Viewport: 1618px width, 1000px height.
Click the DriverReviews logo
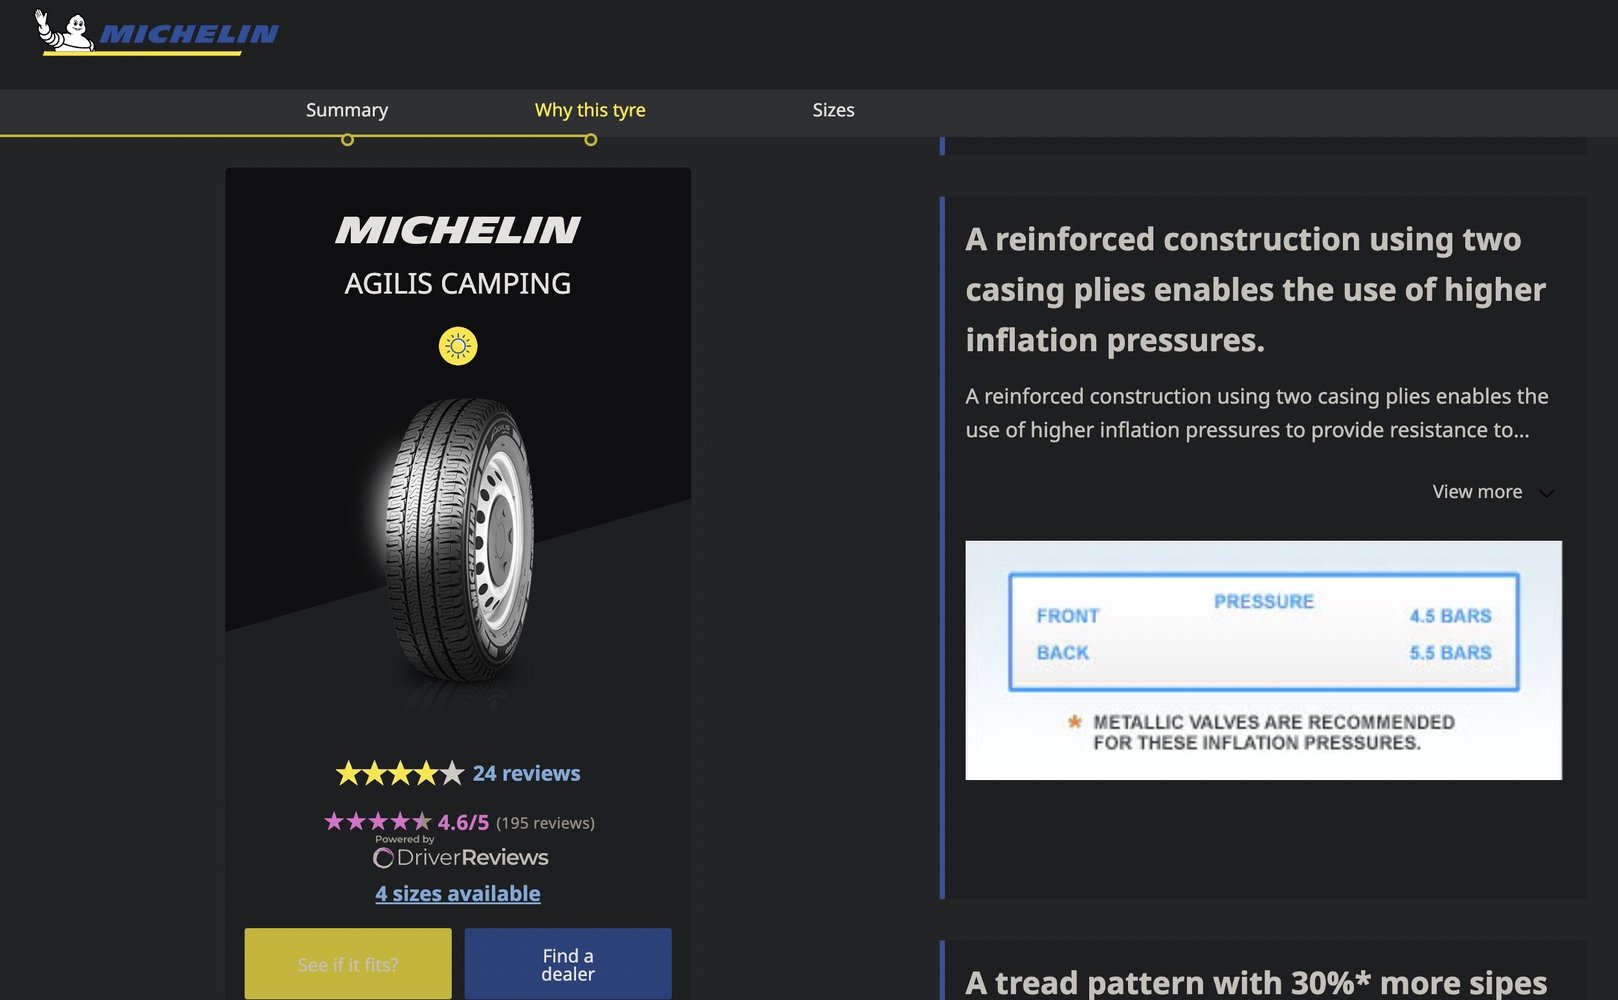(461, 857)
